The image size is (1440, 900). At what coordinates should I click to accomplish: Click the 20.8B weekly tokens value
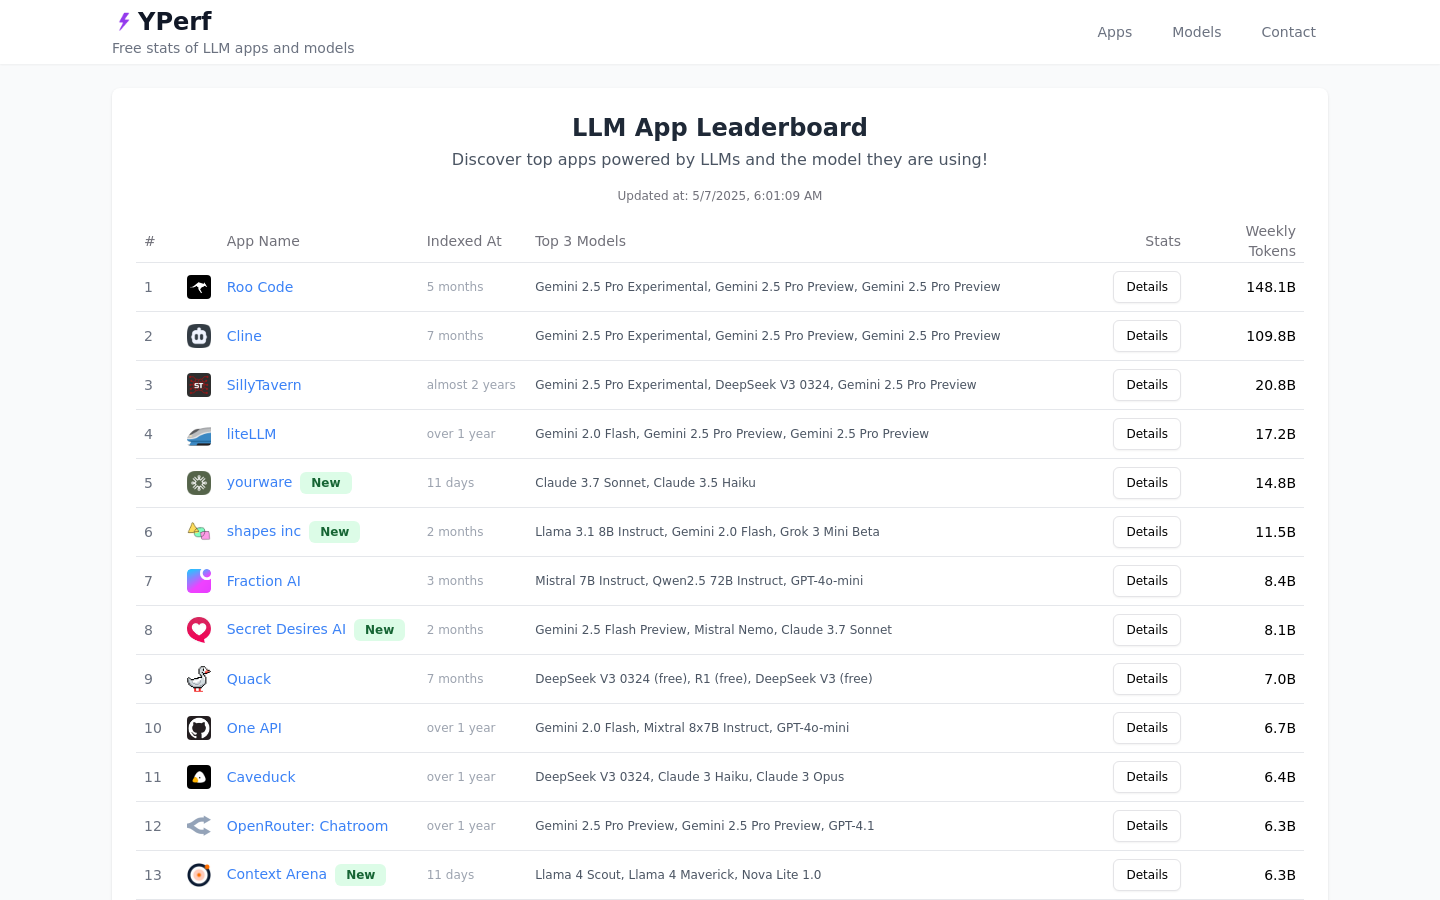1275,385
